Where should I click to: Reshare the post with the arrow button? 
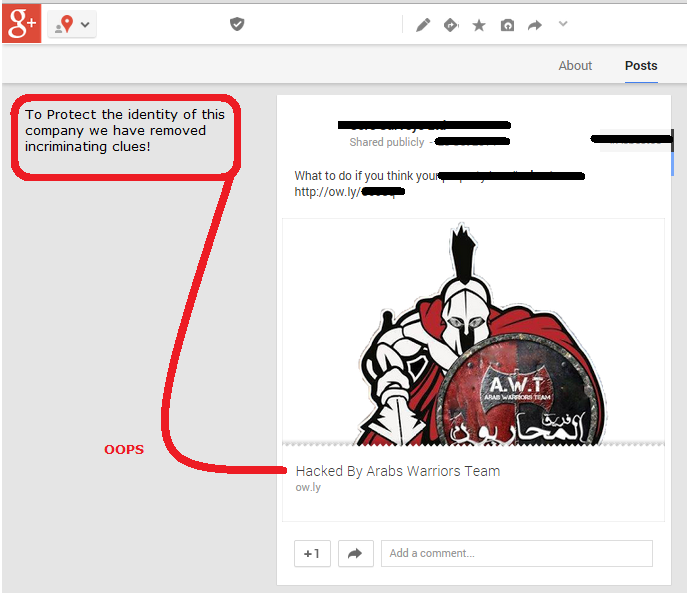tap(356, 554)
